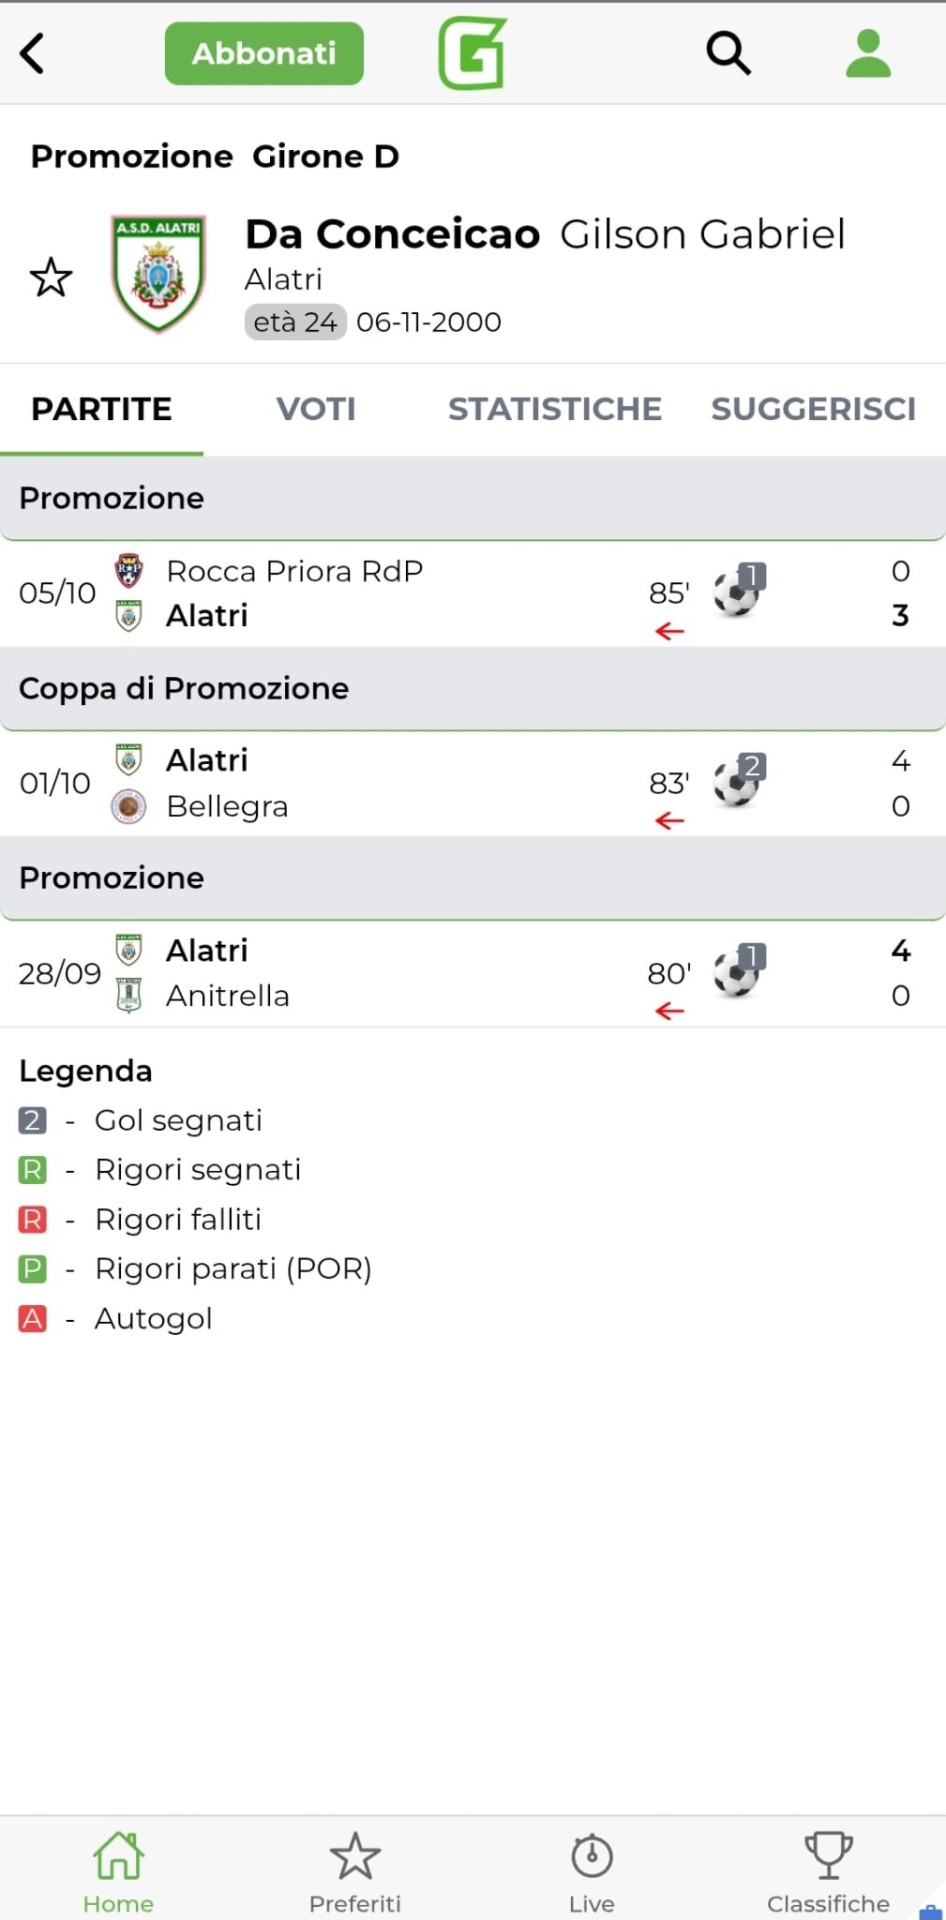Tap the two-goal ball icon for Bellegra match

pyautogui.click(x=737, y=782)
